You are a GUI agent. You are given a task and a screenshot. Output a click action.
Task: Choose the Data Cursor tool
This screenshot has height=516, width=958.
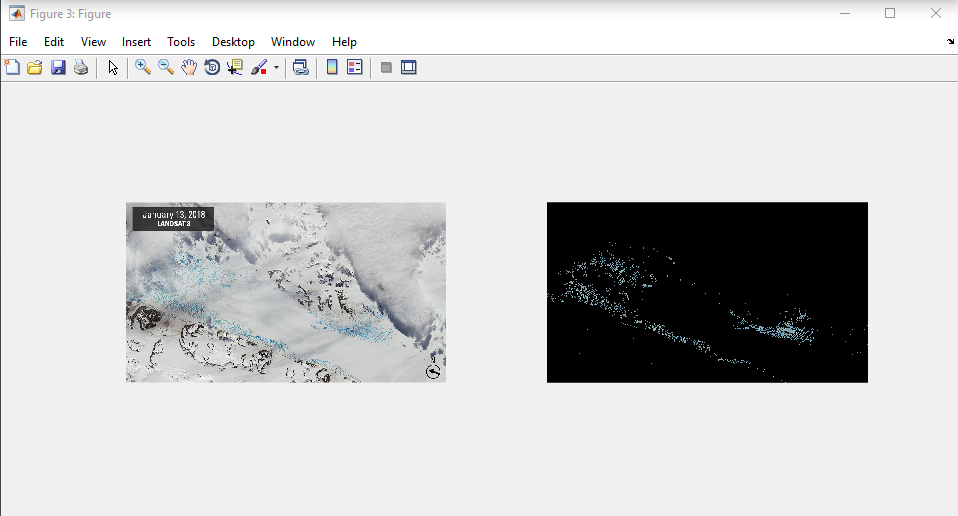pos(235,68)
